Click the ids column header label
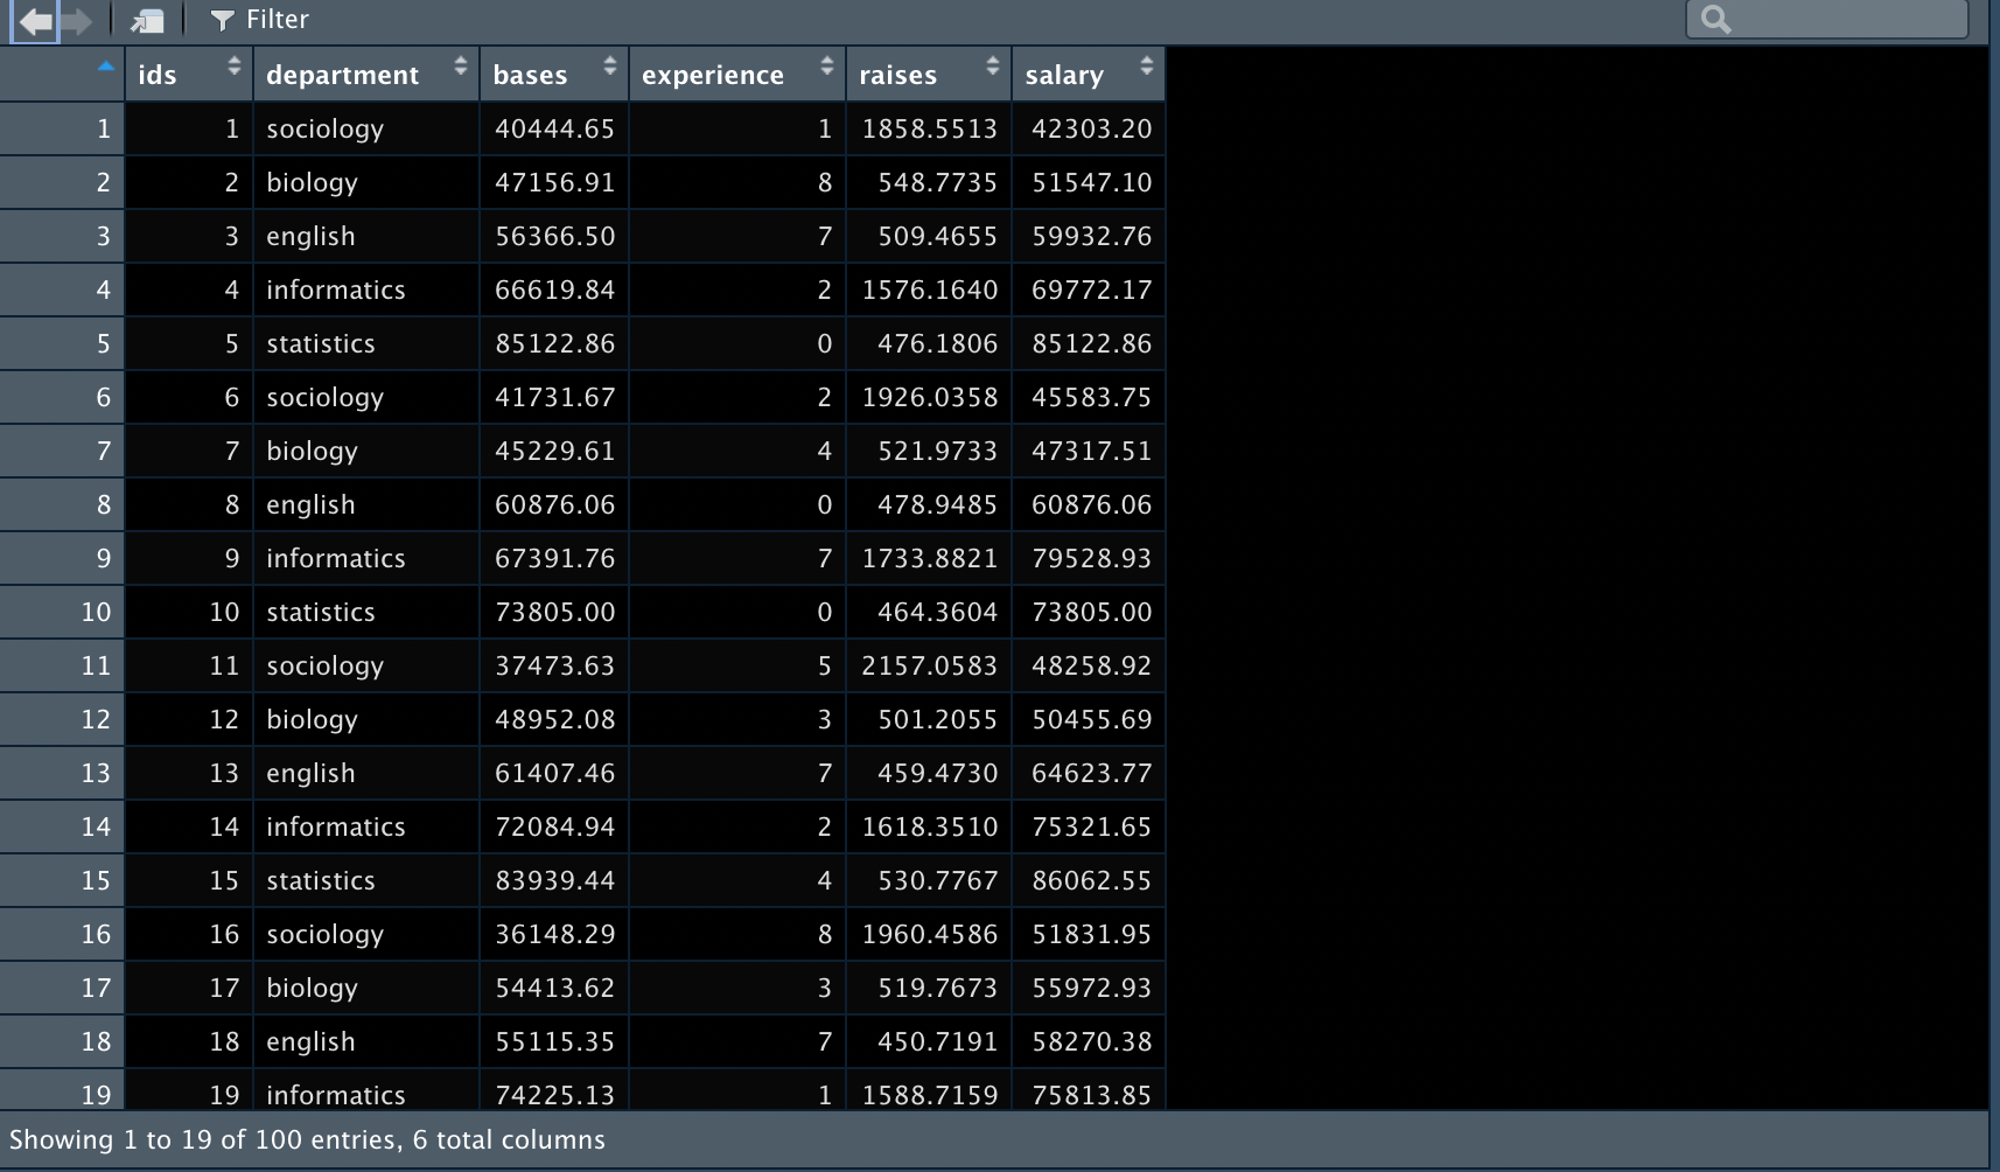 pyautogui.click(x=157, y=75)
